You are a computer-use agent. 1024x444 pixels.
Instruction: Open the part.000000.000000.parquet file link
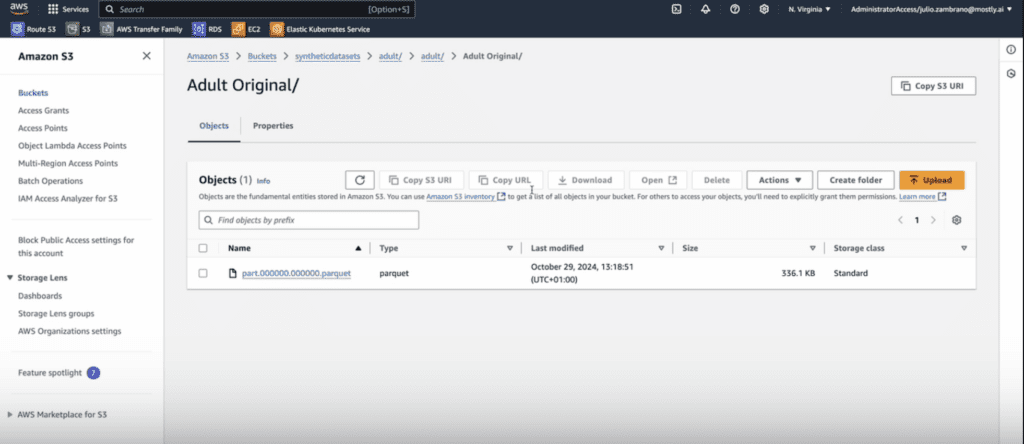(x=296, y=273)
